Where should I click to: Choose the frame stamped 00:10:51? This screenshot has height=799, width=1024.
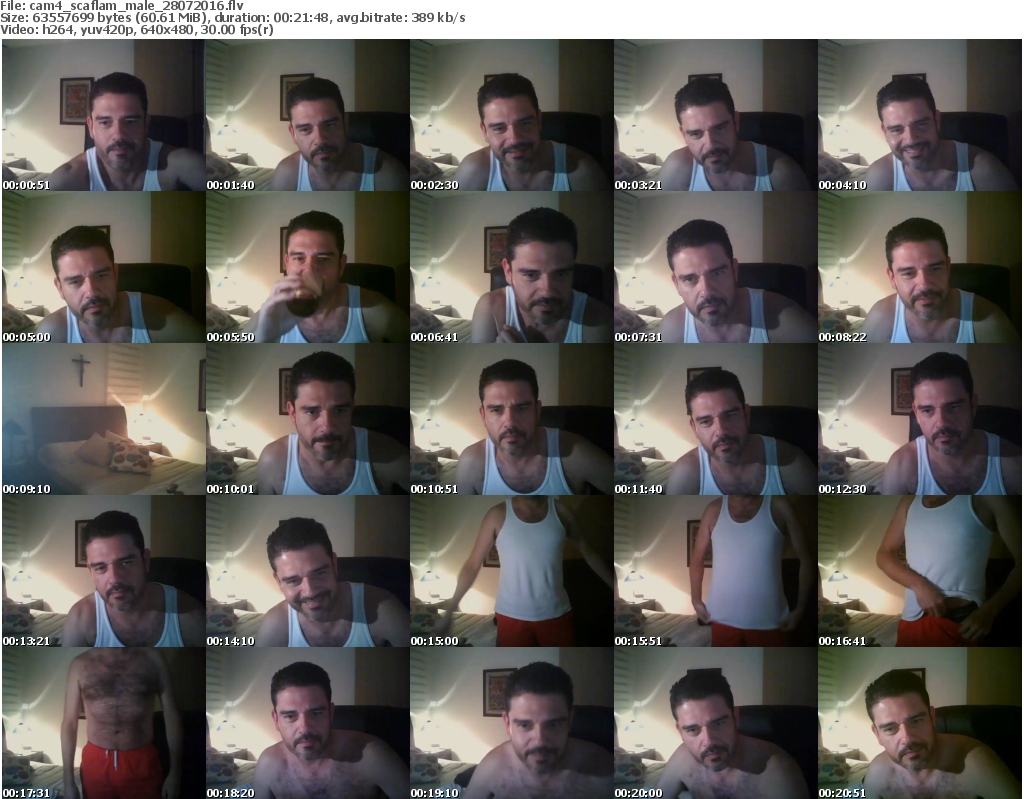pos(511,419)
